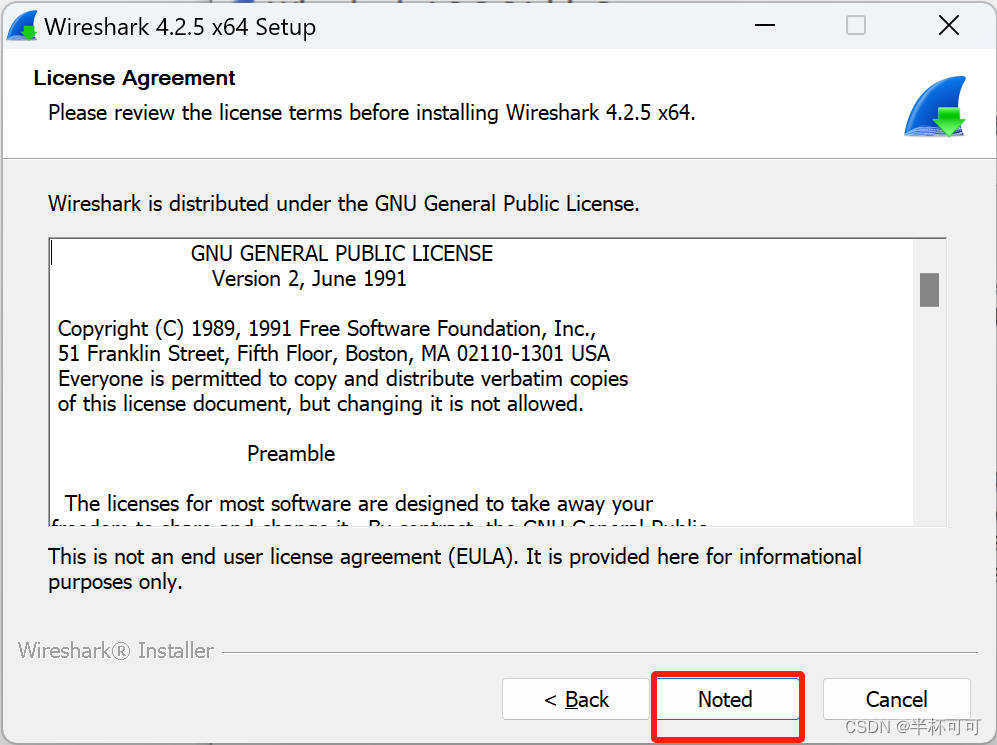Viewport: 997px width, 745px height.
Task: Go back with the Back button
Action: tap(575, 699)
